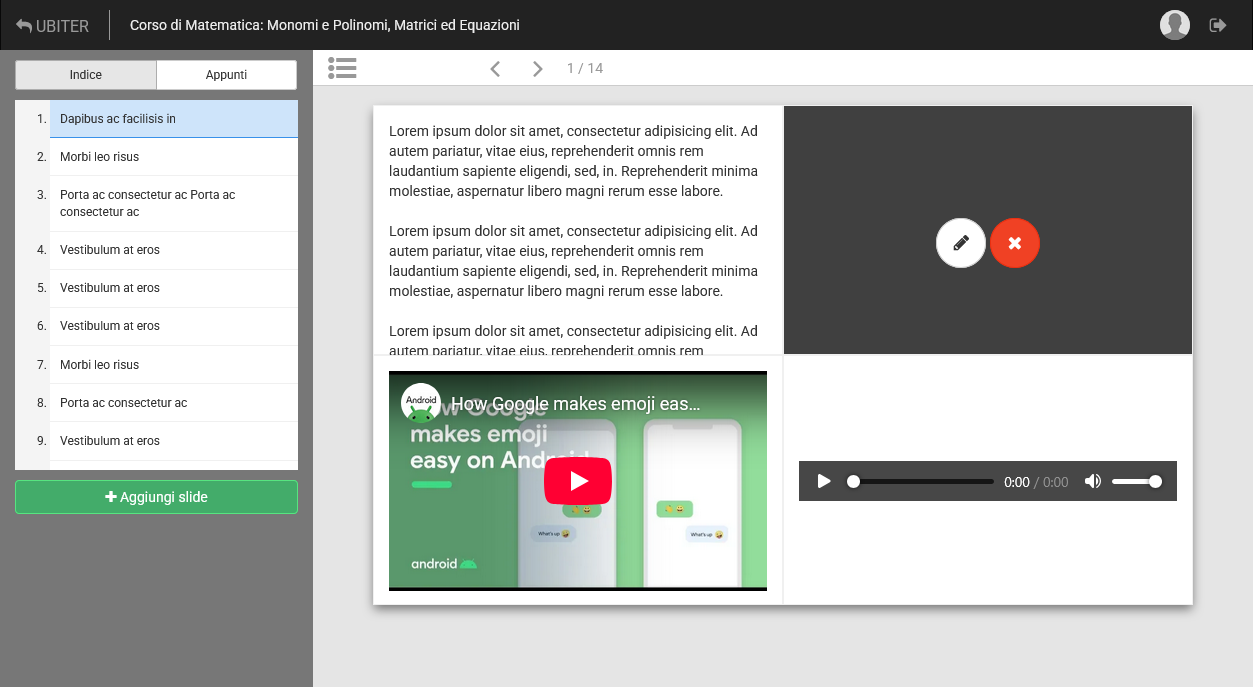Remove the dark media block with X
Screen dimensions: 1253x687
(x=1015, y=243)
